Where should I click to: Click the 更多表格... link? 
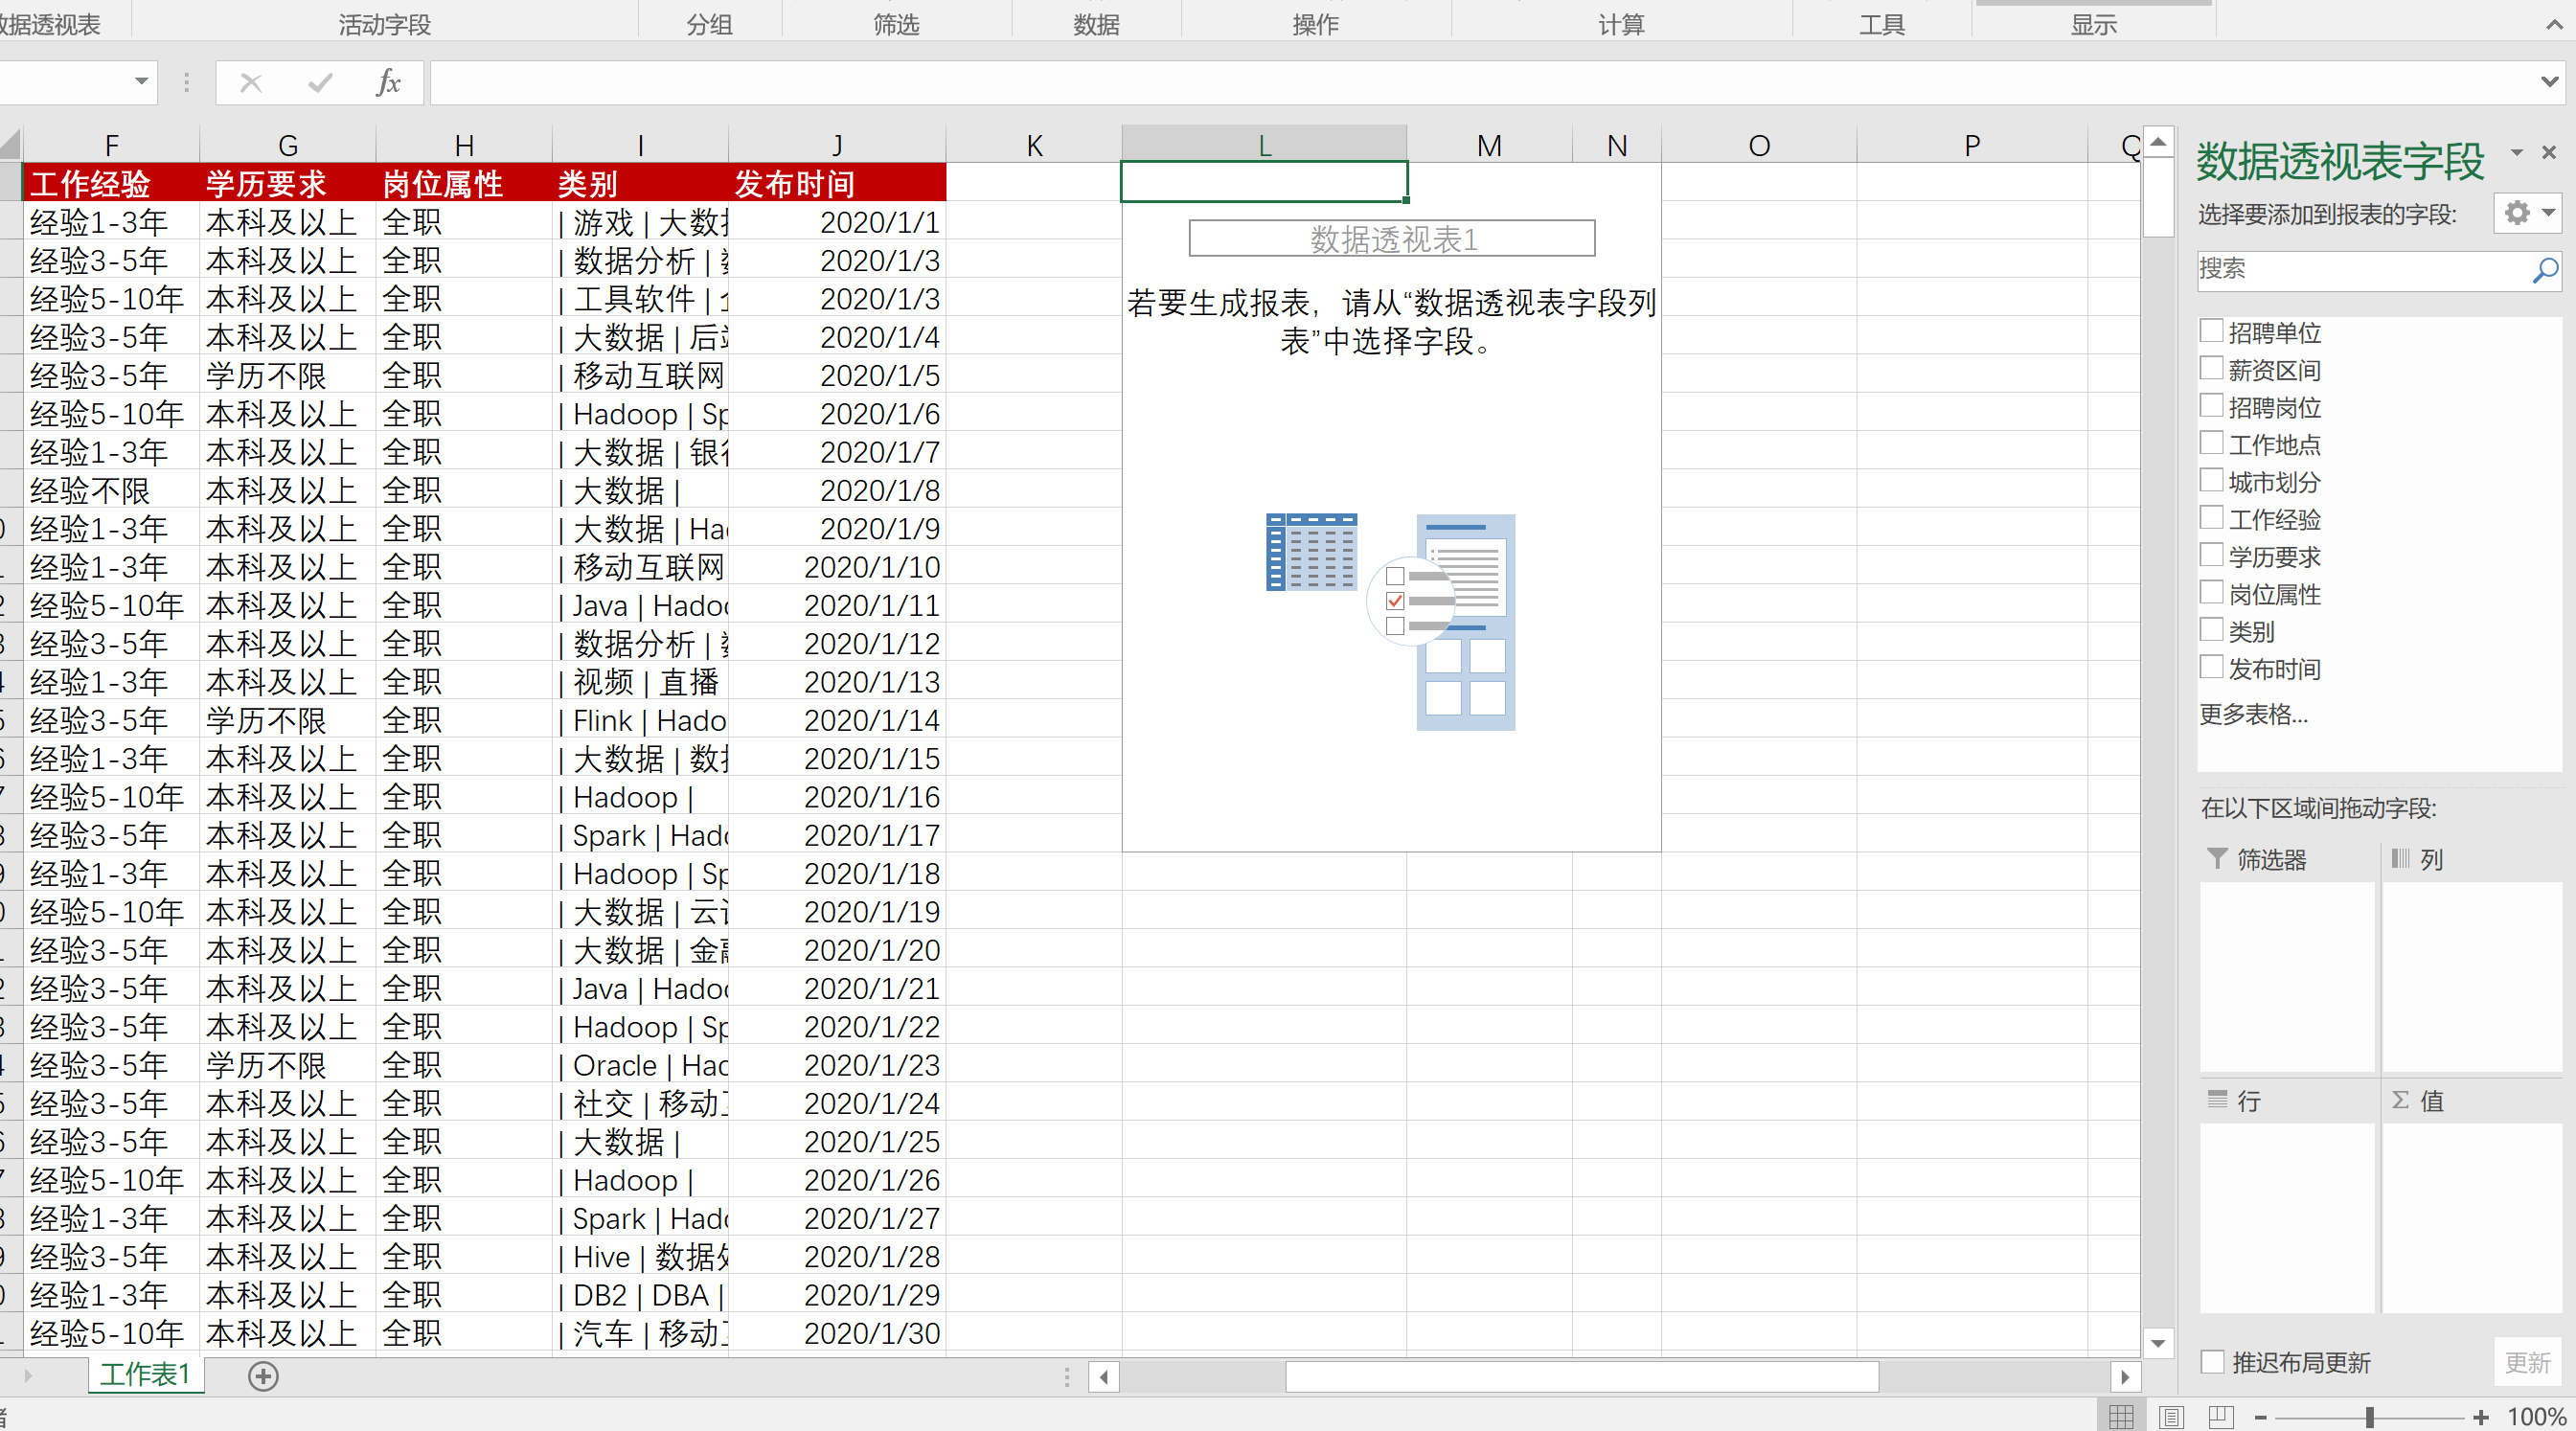point(2253,714)
